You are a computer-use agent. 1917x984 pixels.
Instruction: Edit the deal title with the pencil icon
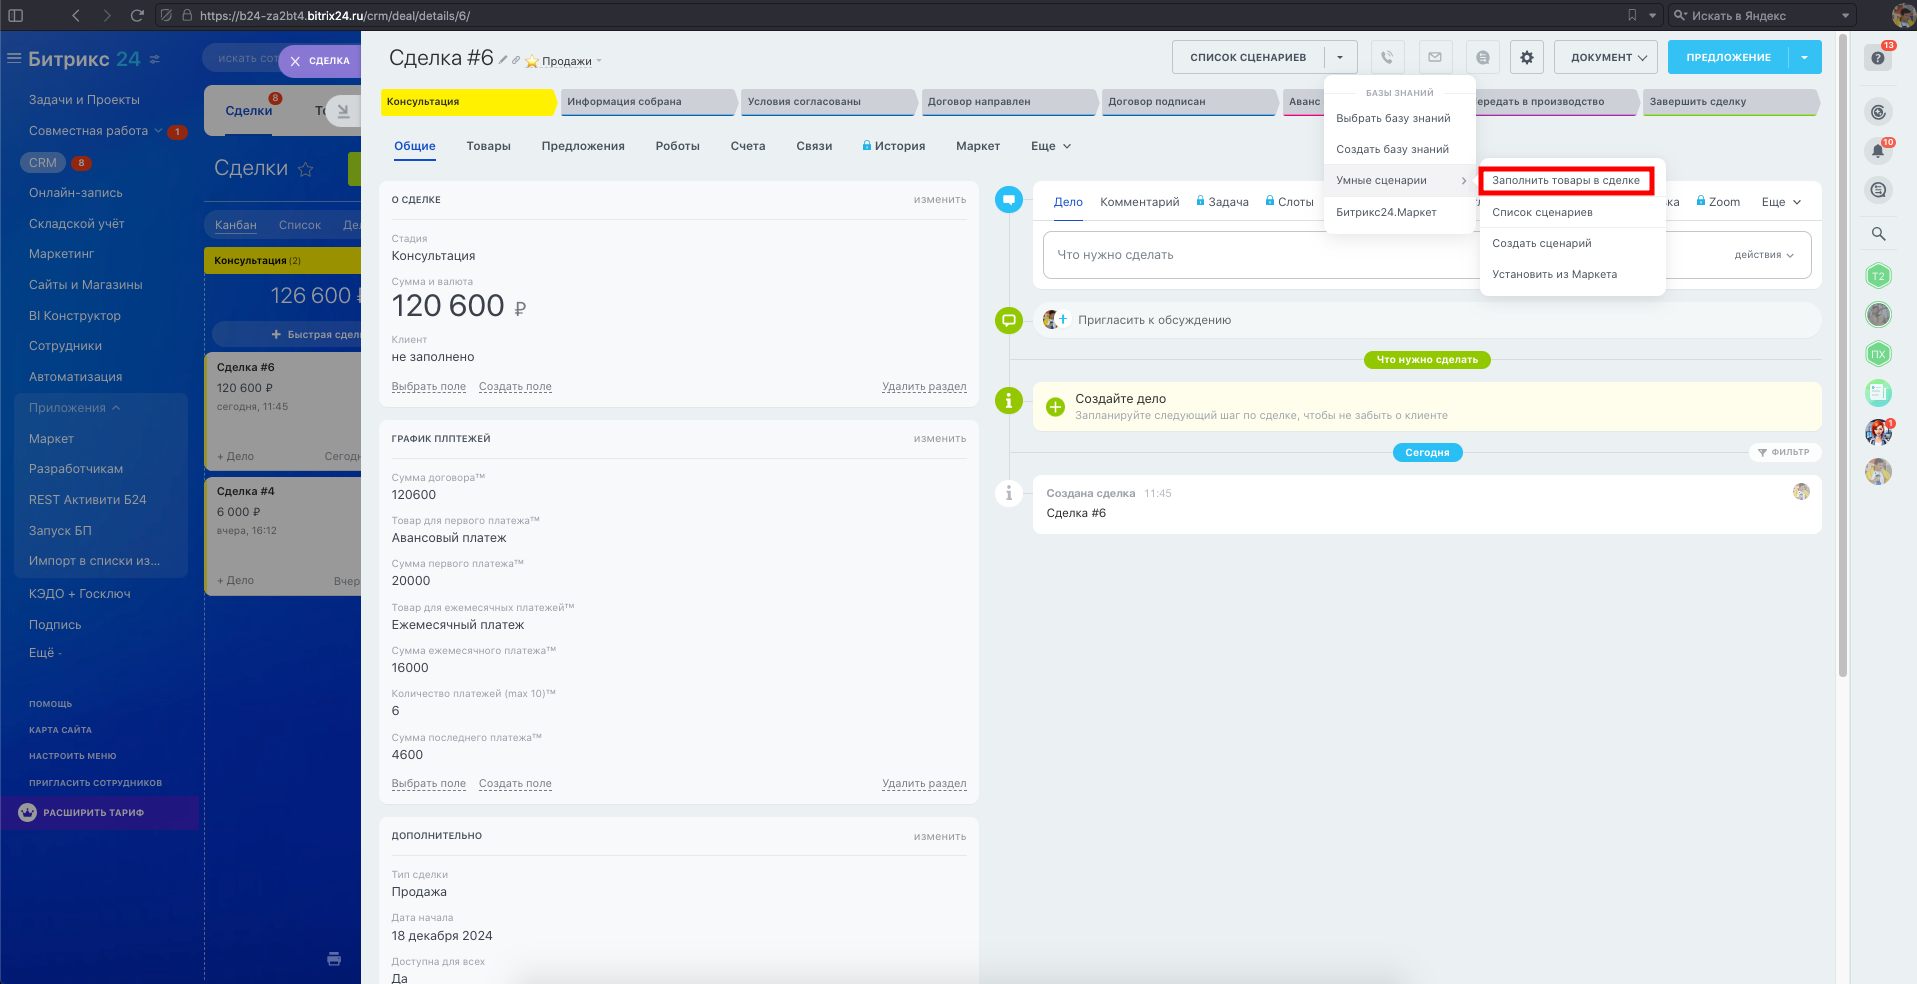coord(504,60)
